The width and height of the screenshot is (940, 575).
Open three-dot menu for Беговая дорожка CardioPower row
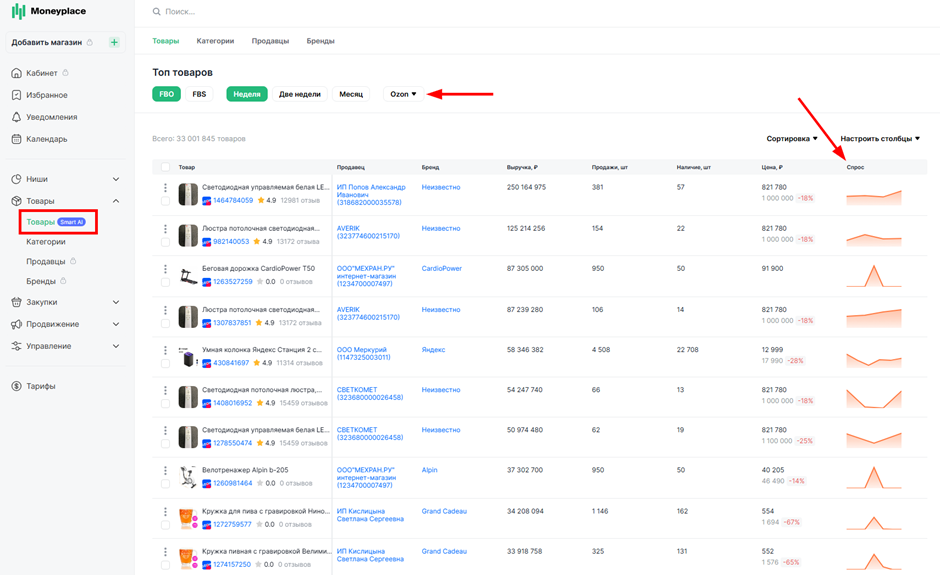click(165, 269)
